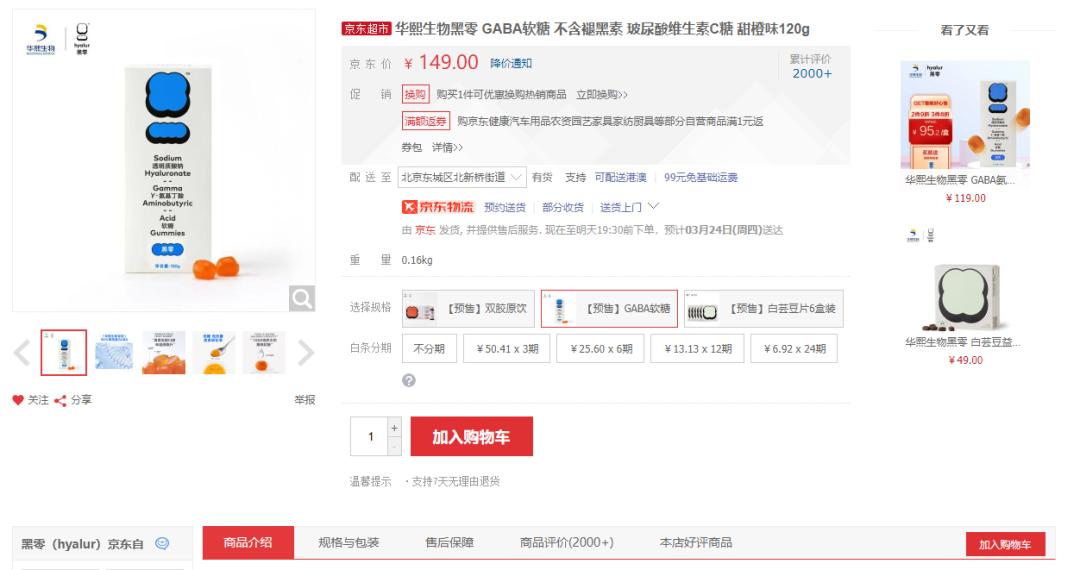Choose 【预售】GABA软糖 specification
This screenshot has height=570, width=1080.
coord(610,308)
